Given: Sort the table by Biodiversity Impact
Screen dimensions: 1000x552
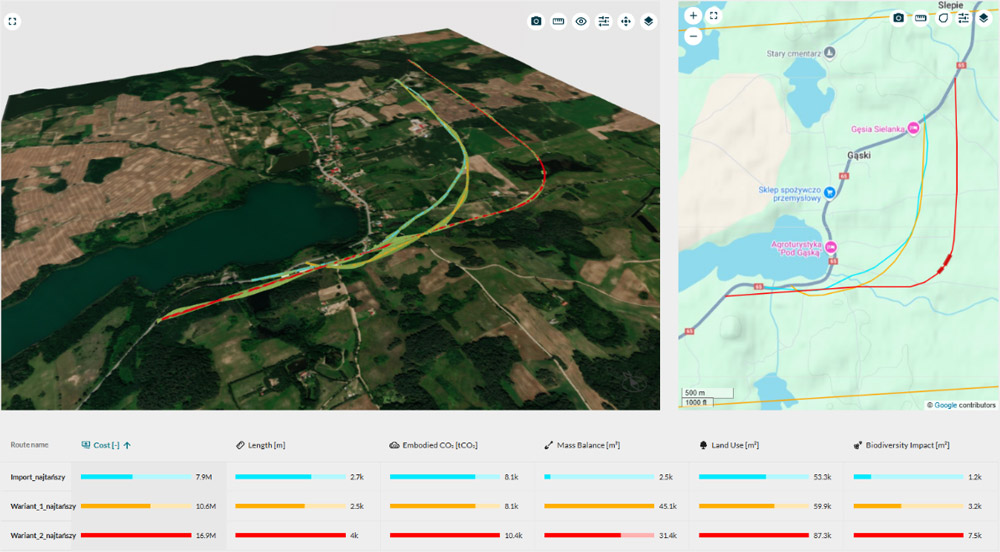Looking at the screenshot, I should (x=901, y=445).
